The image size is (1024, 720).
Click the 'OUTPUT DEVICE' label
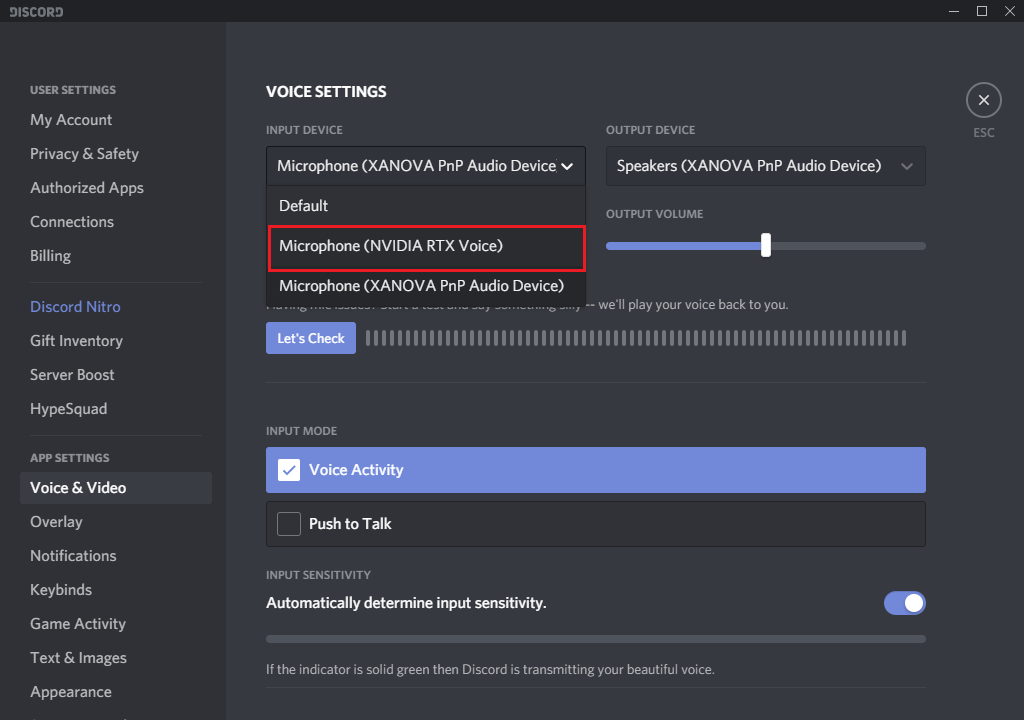point(650,130)
